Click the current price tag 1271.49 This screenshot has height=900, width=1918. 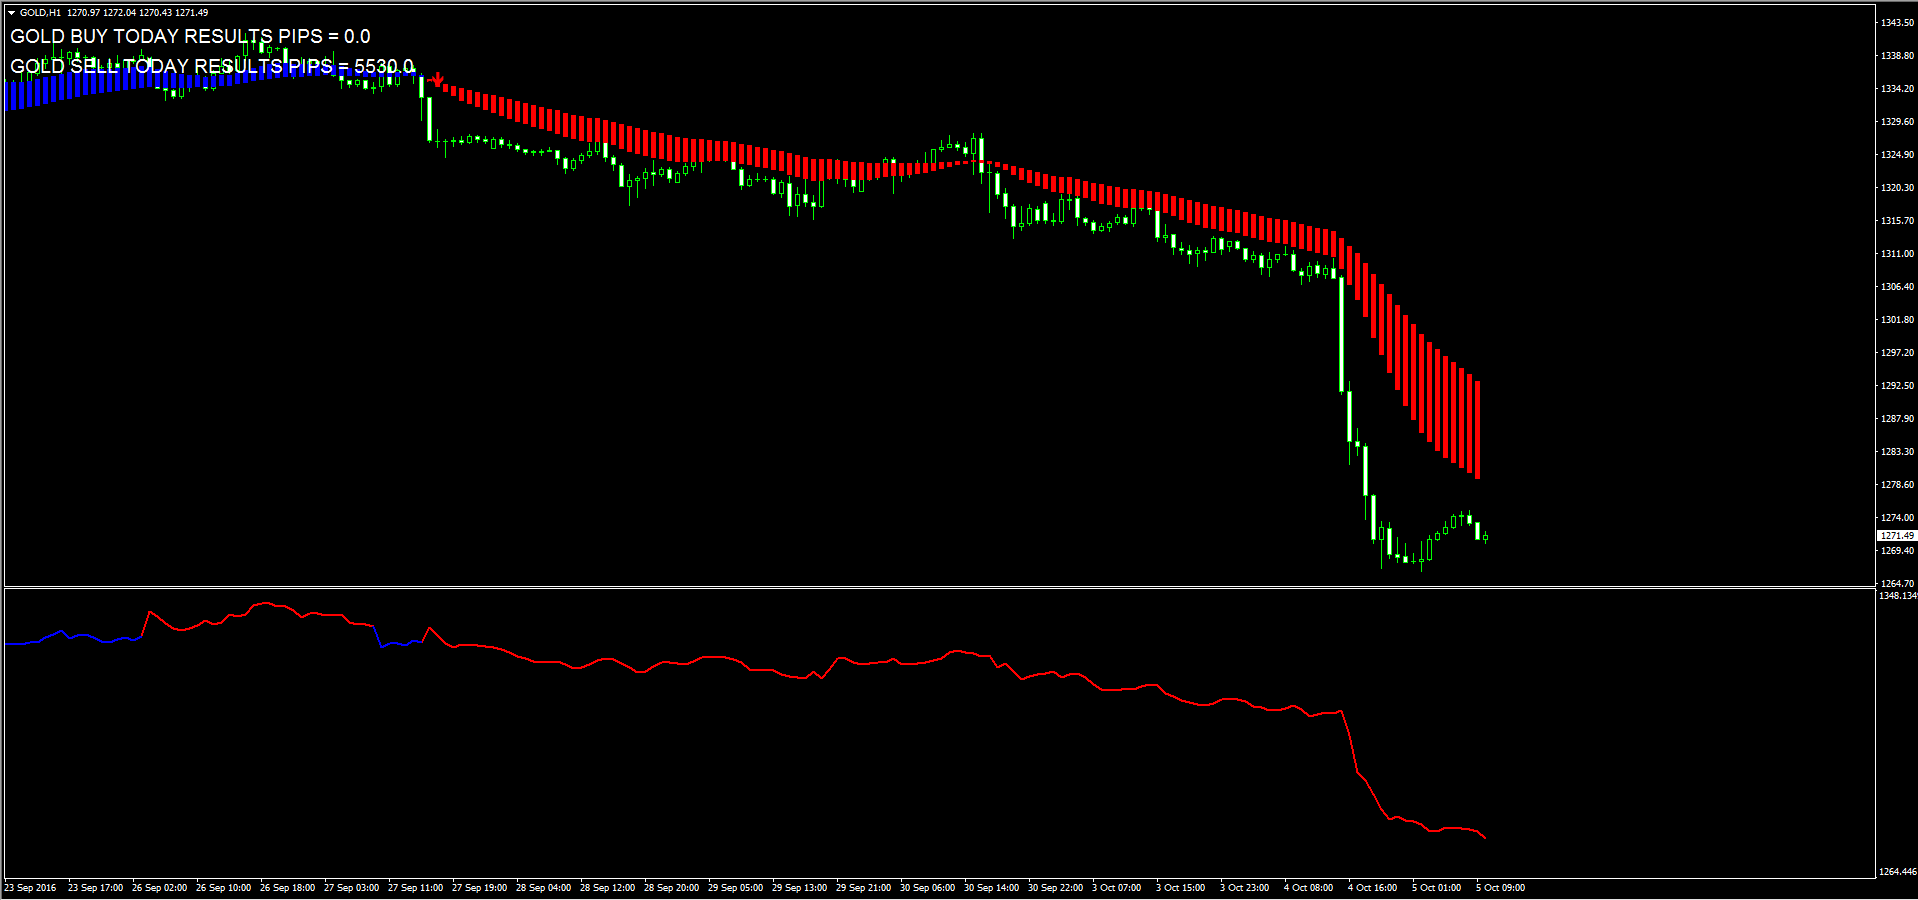pos(1897,536)
